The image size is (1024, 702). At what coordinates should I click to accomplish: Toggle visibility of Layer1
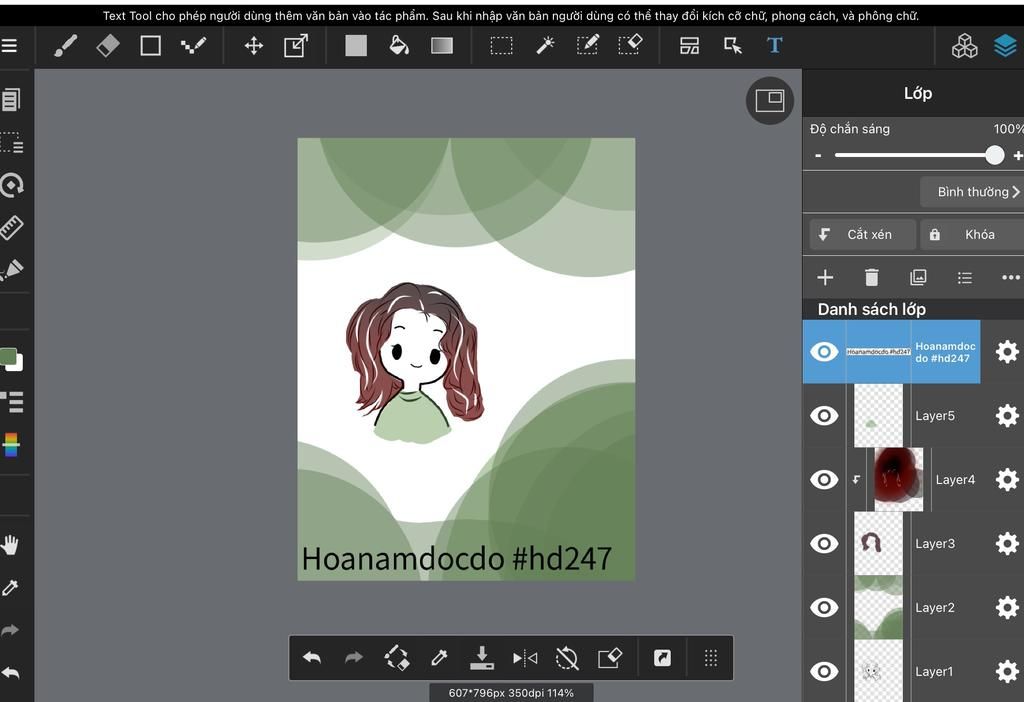click(824, 671)
